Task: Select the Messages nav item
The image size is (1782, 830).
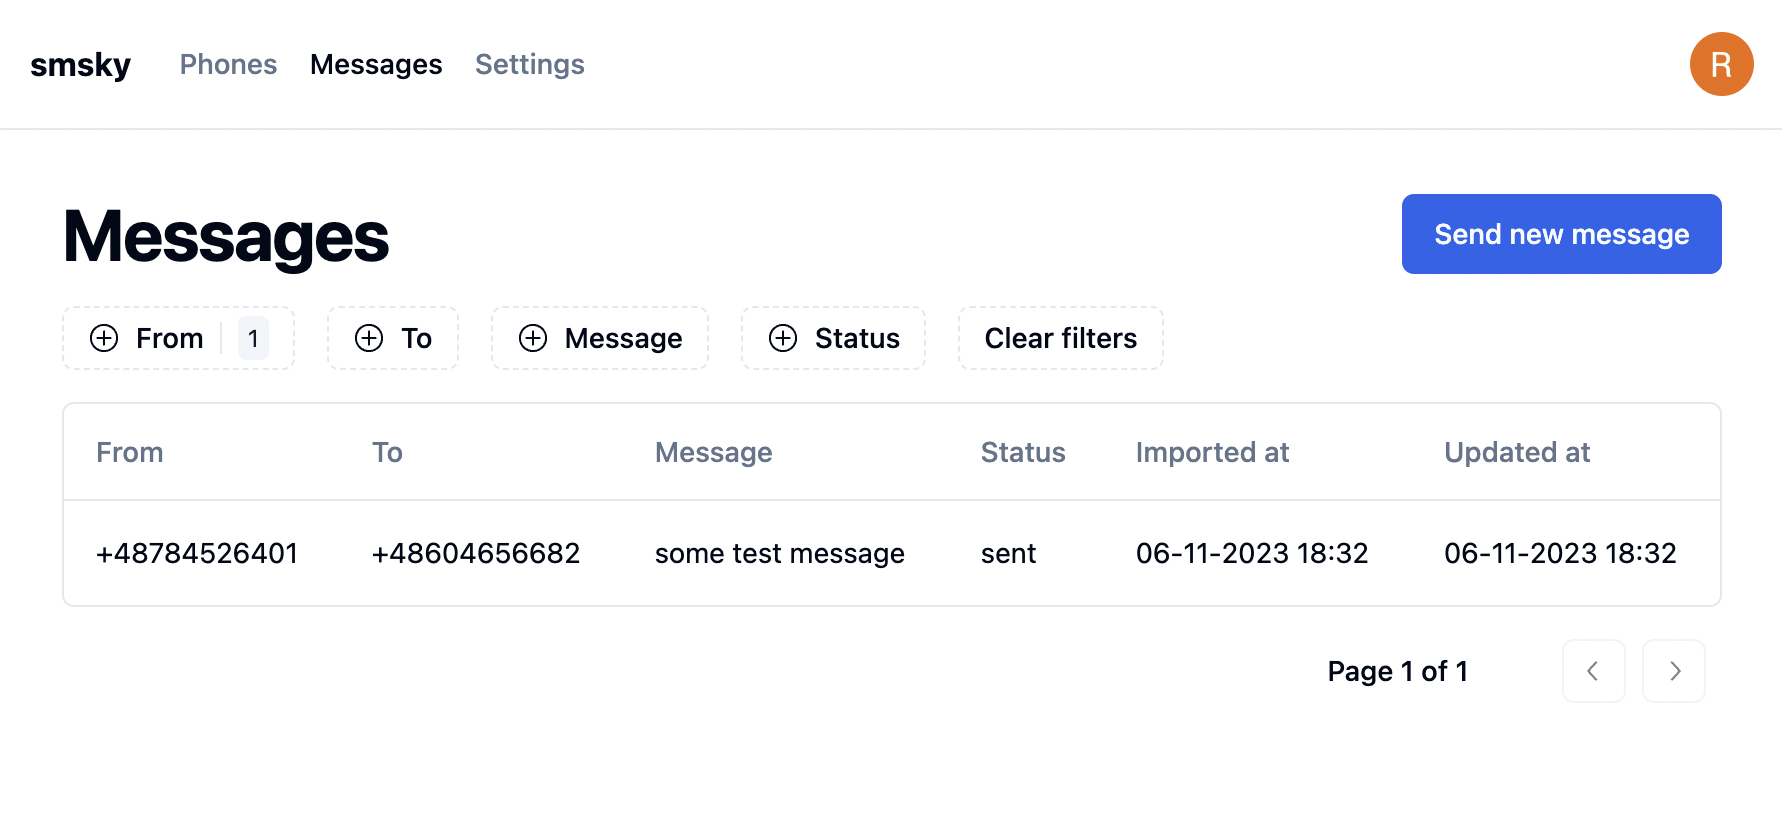Action: [x=376, y=64]
